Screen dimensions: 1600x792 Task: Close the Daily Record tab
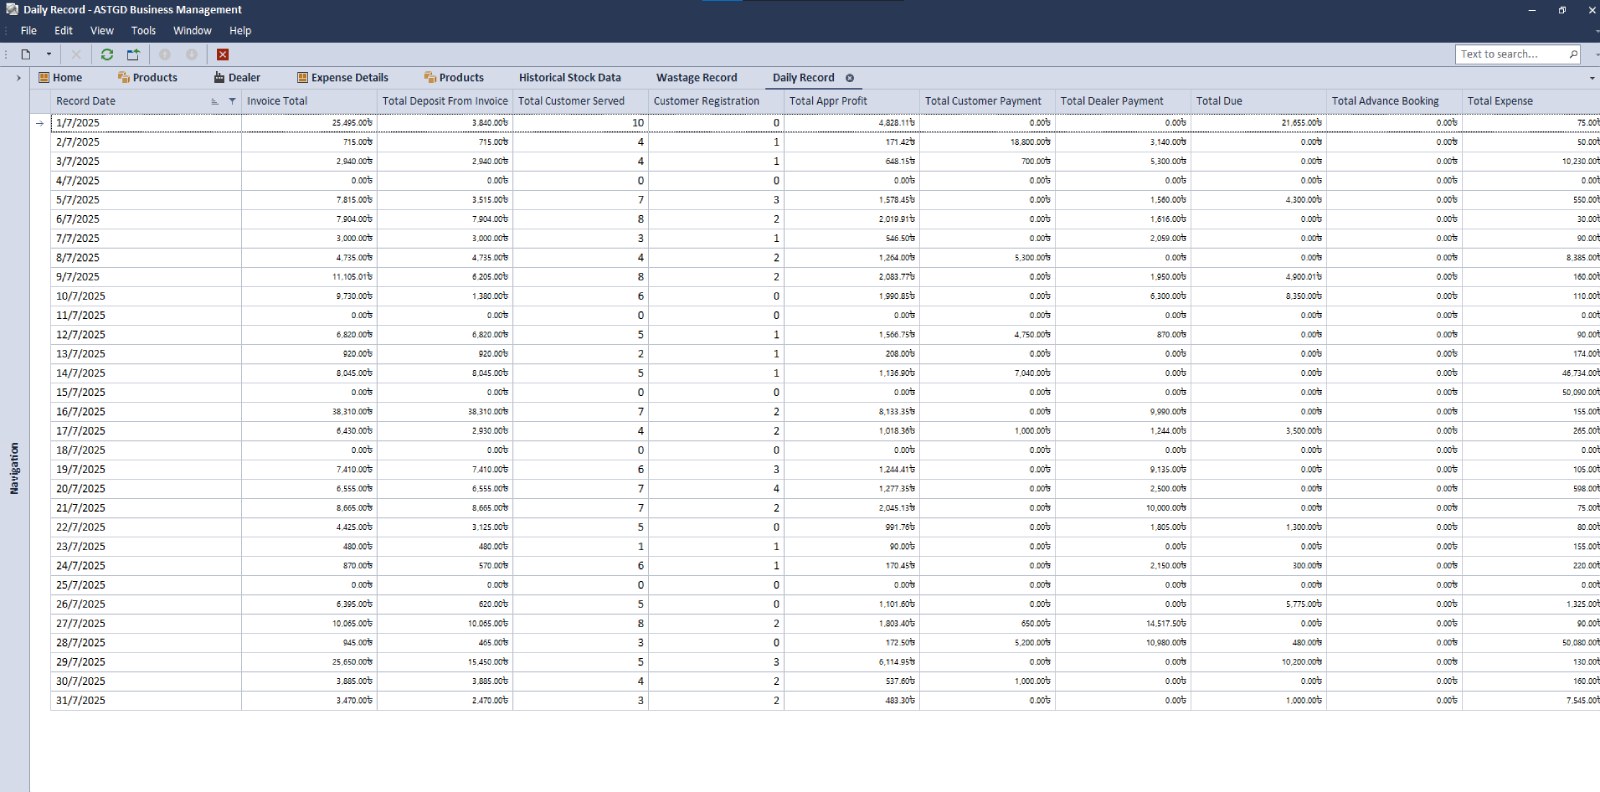(850, 78)
